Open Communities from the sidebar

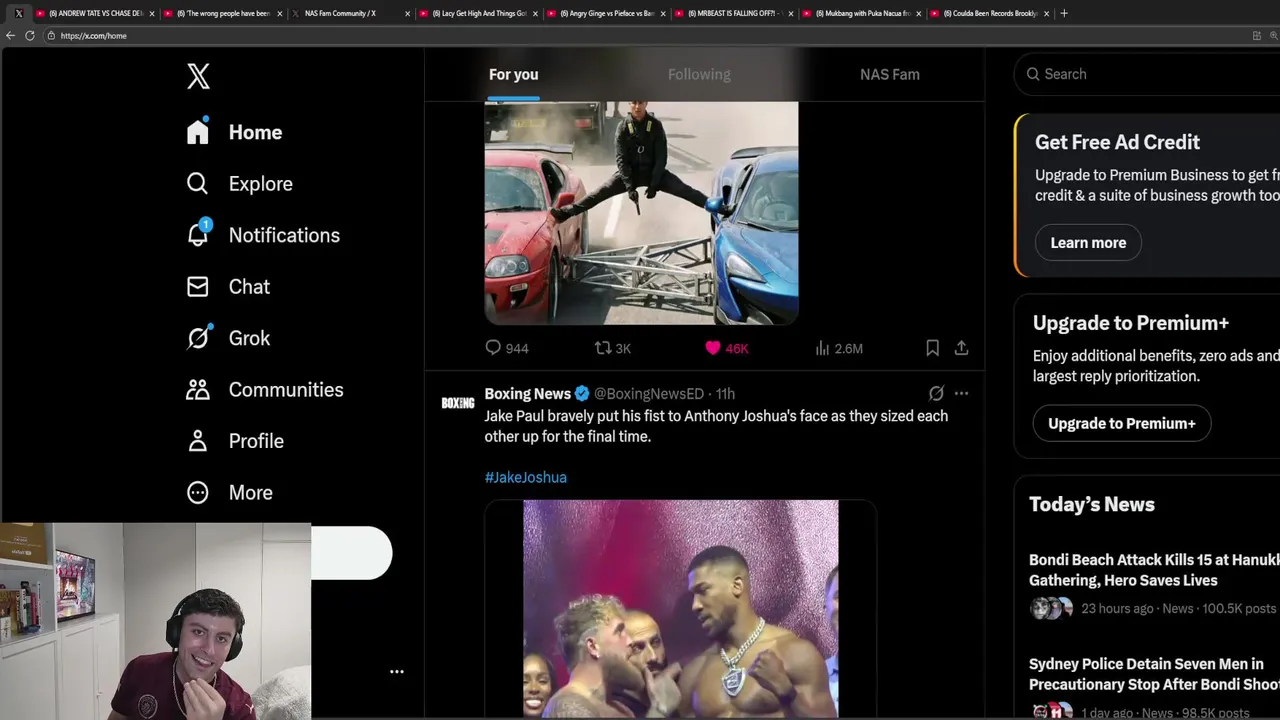264,390
